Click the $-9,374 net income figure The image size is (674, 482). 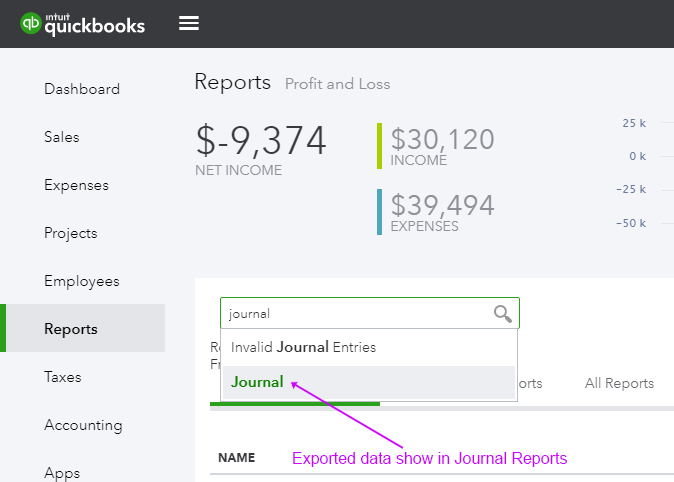(x=261, y=140)
